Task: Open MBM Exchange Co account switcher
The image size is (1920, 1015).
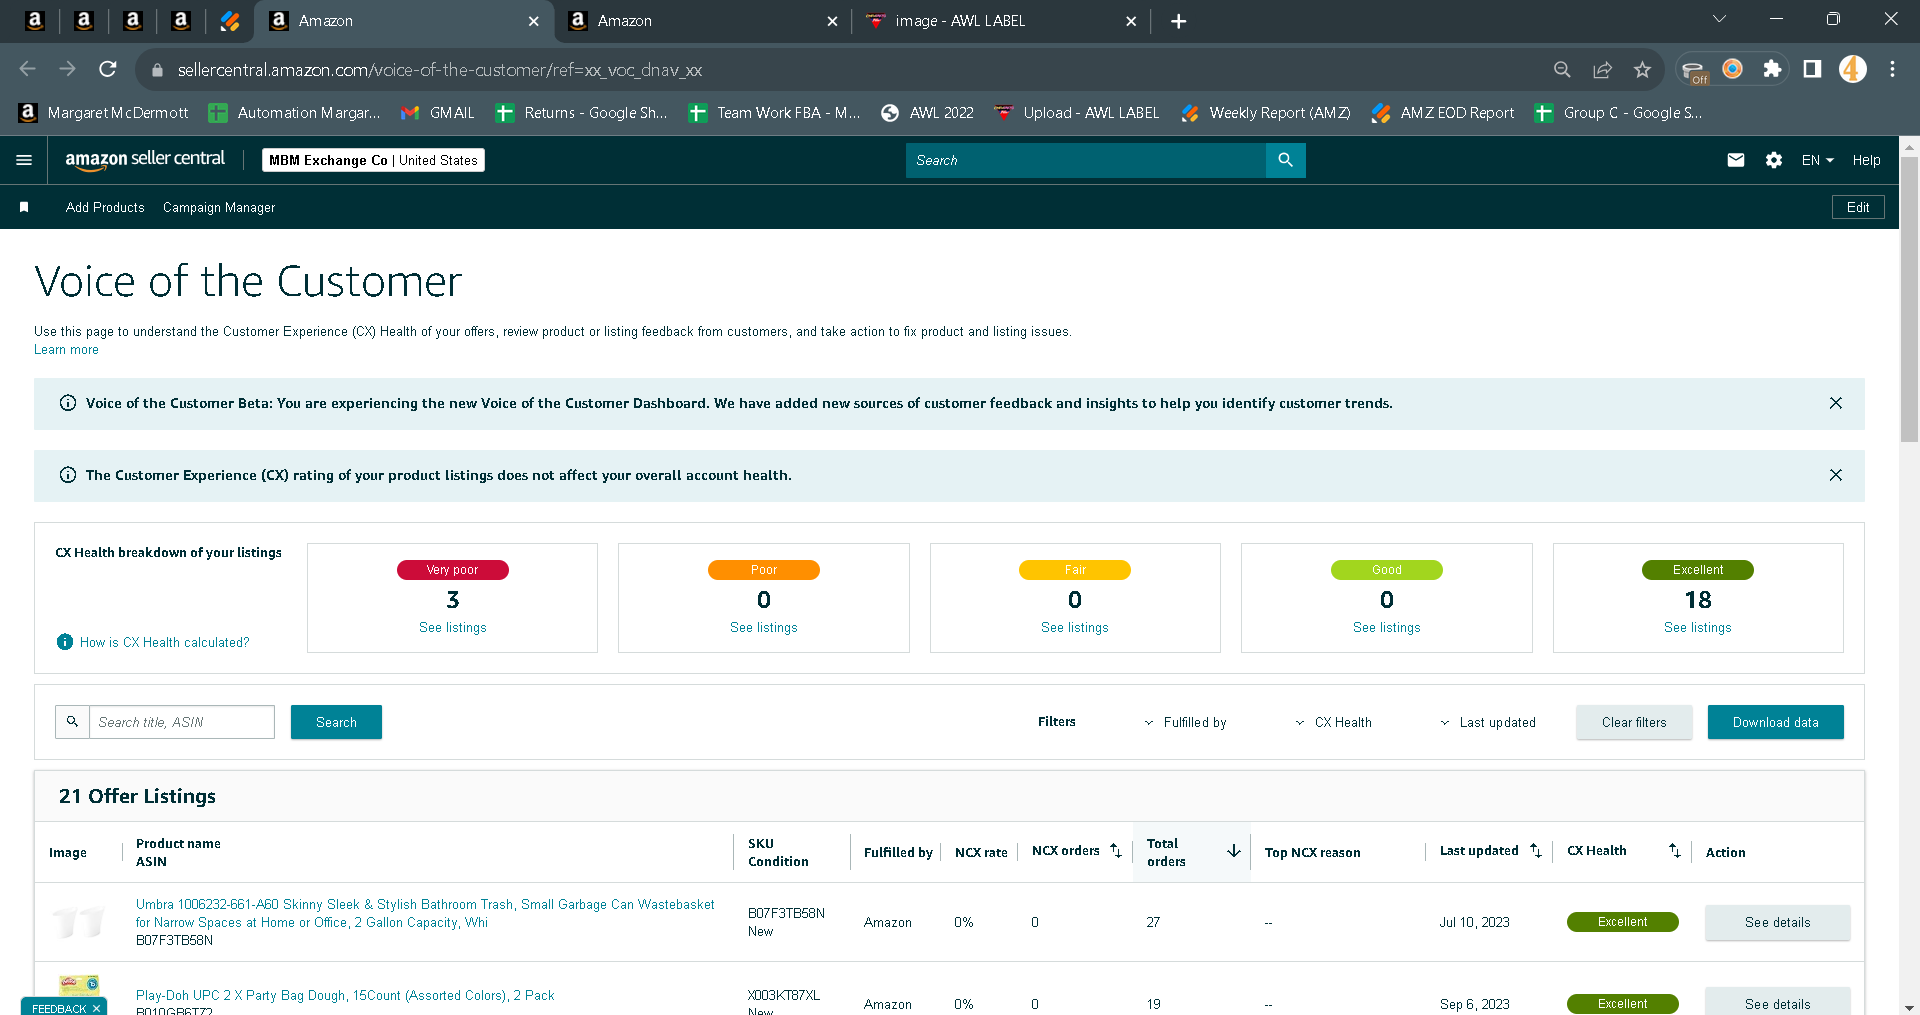Action: pos(373,160)
